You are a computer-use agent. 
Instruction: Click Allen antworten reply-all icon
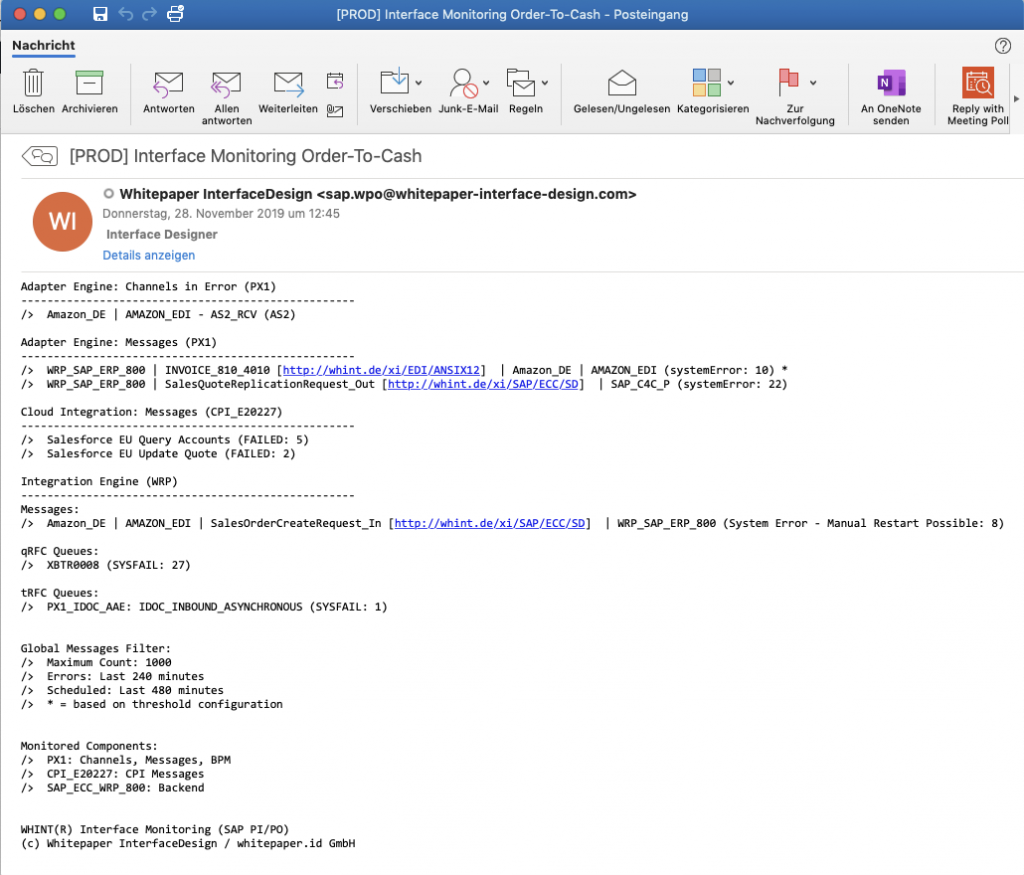(x=226, y=84)
